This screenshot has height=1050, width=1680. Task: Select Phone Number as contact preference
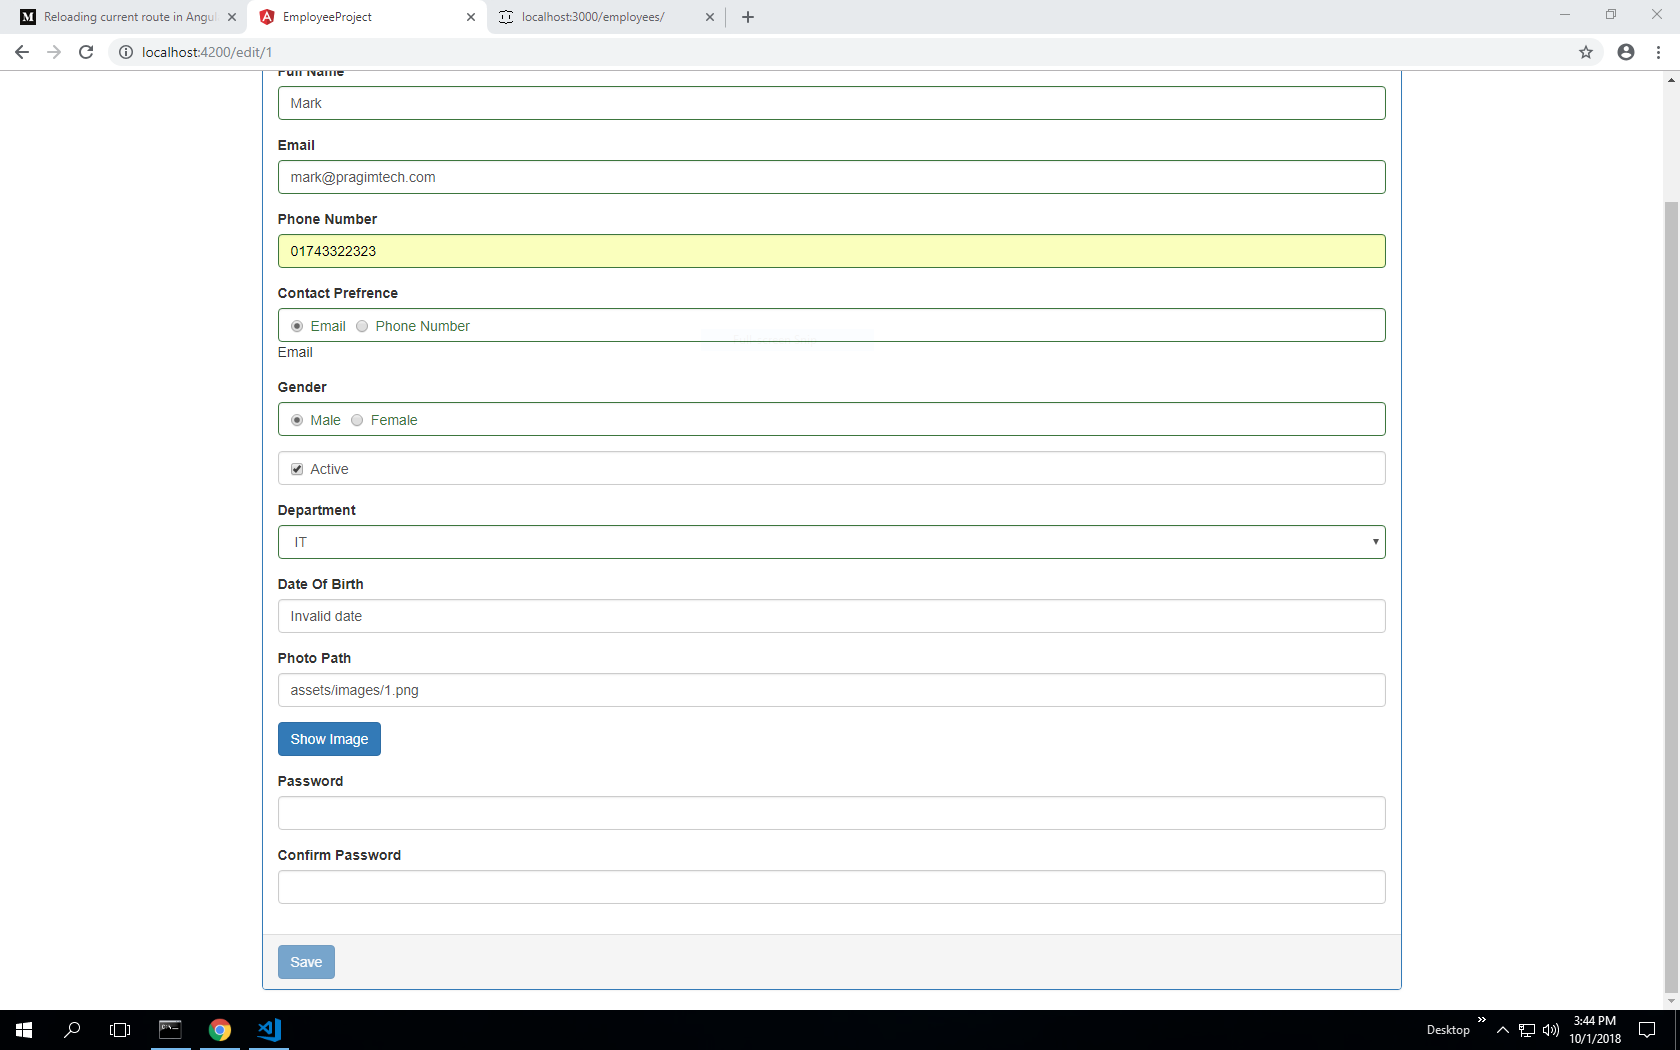(x=362, y=326)
